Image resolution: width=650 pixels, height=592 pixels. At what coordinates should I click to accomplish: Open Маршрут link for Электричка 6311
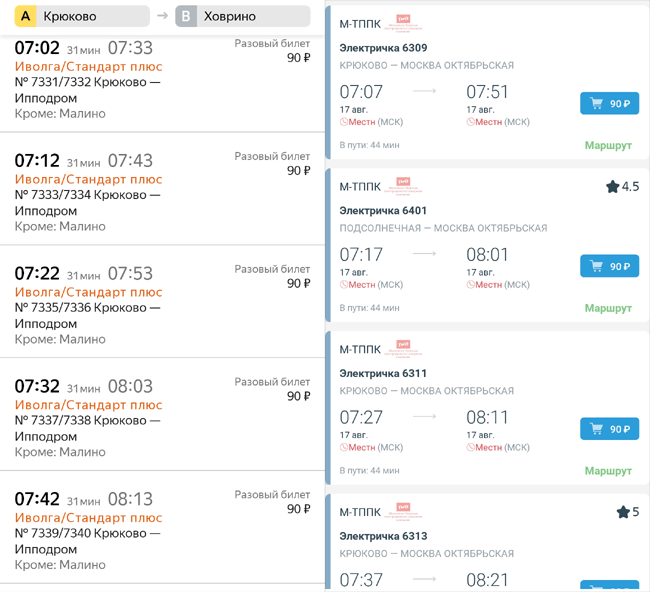coord(608,471)
